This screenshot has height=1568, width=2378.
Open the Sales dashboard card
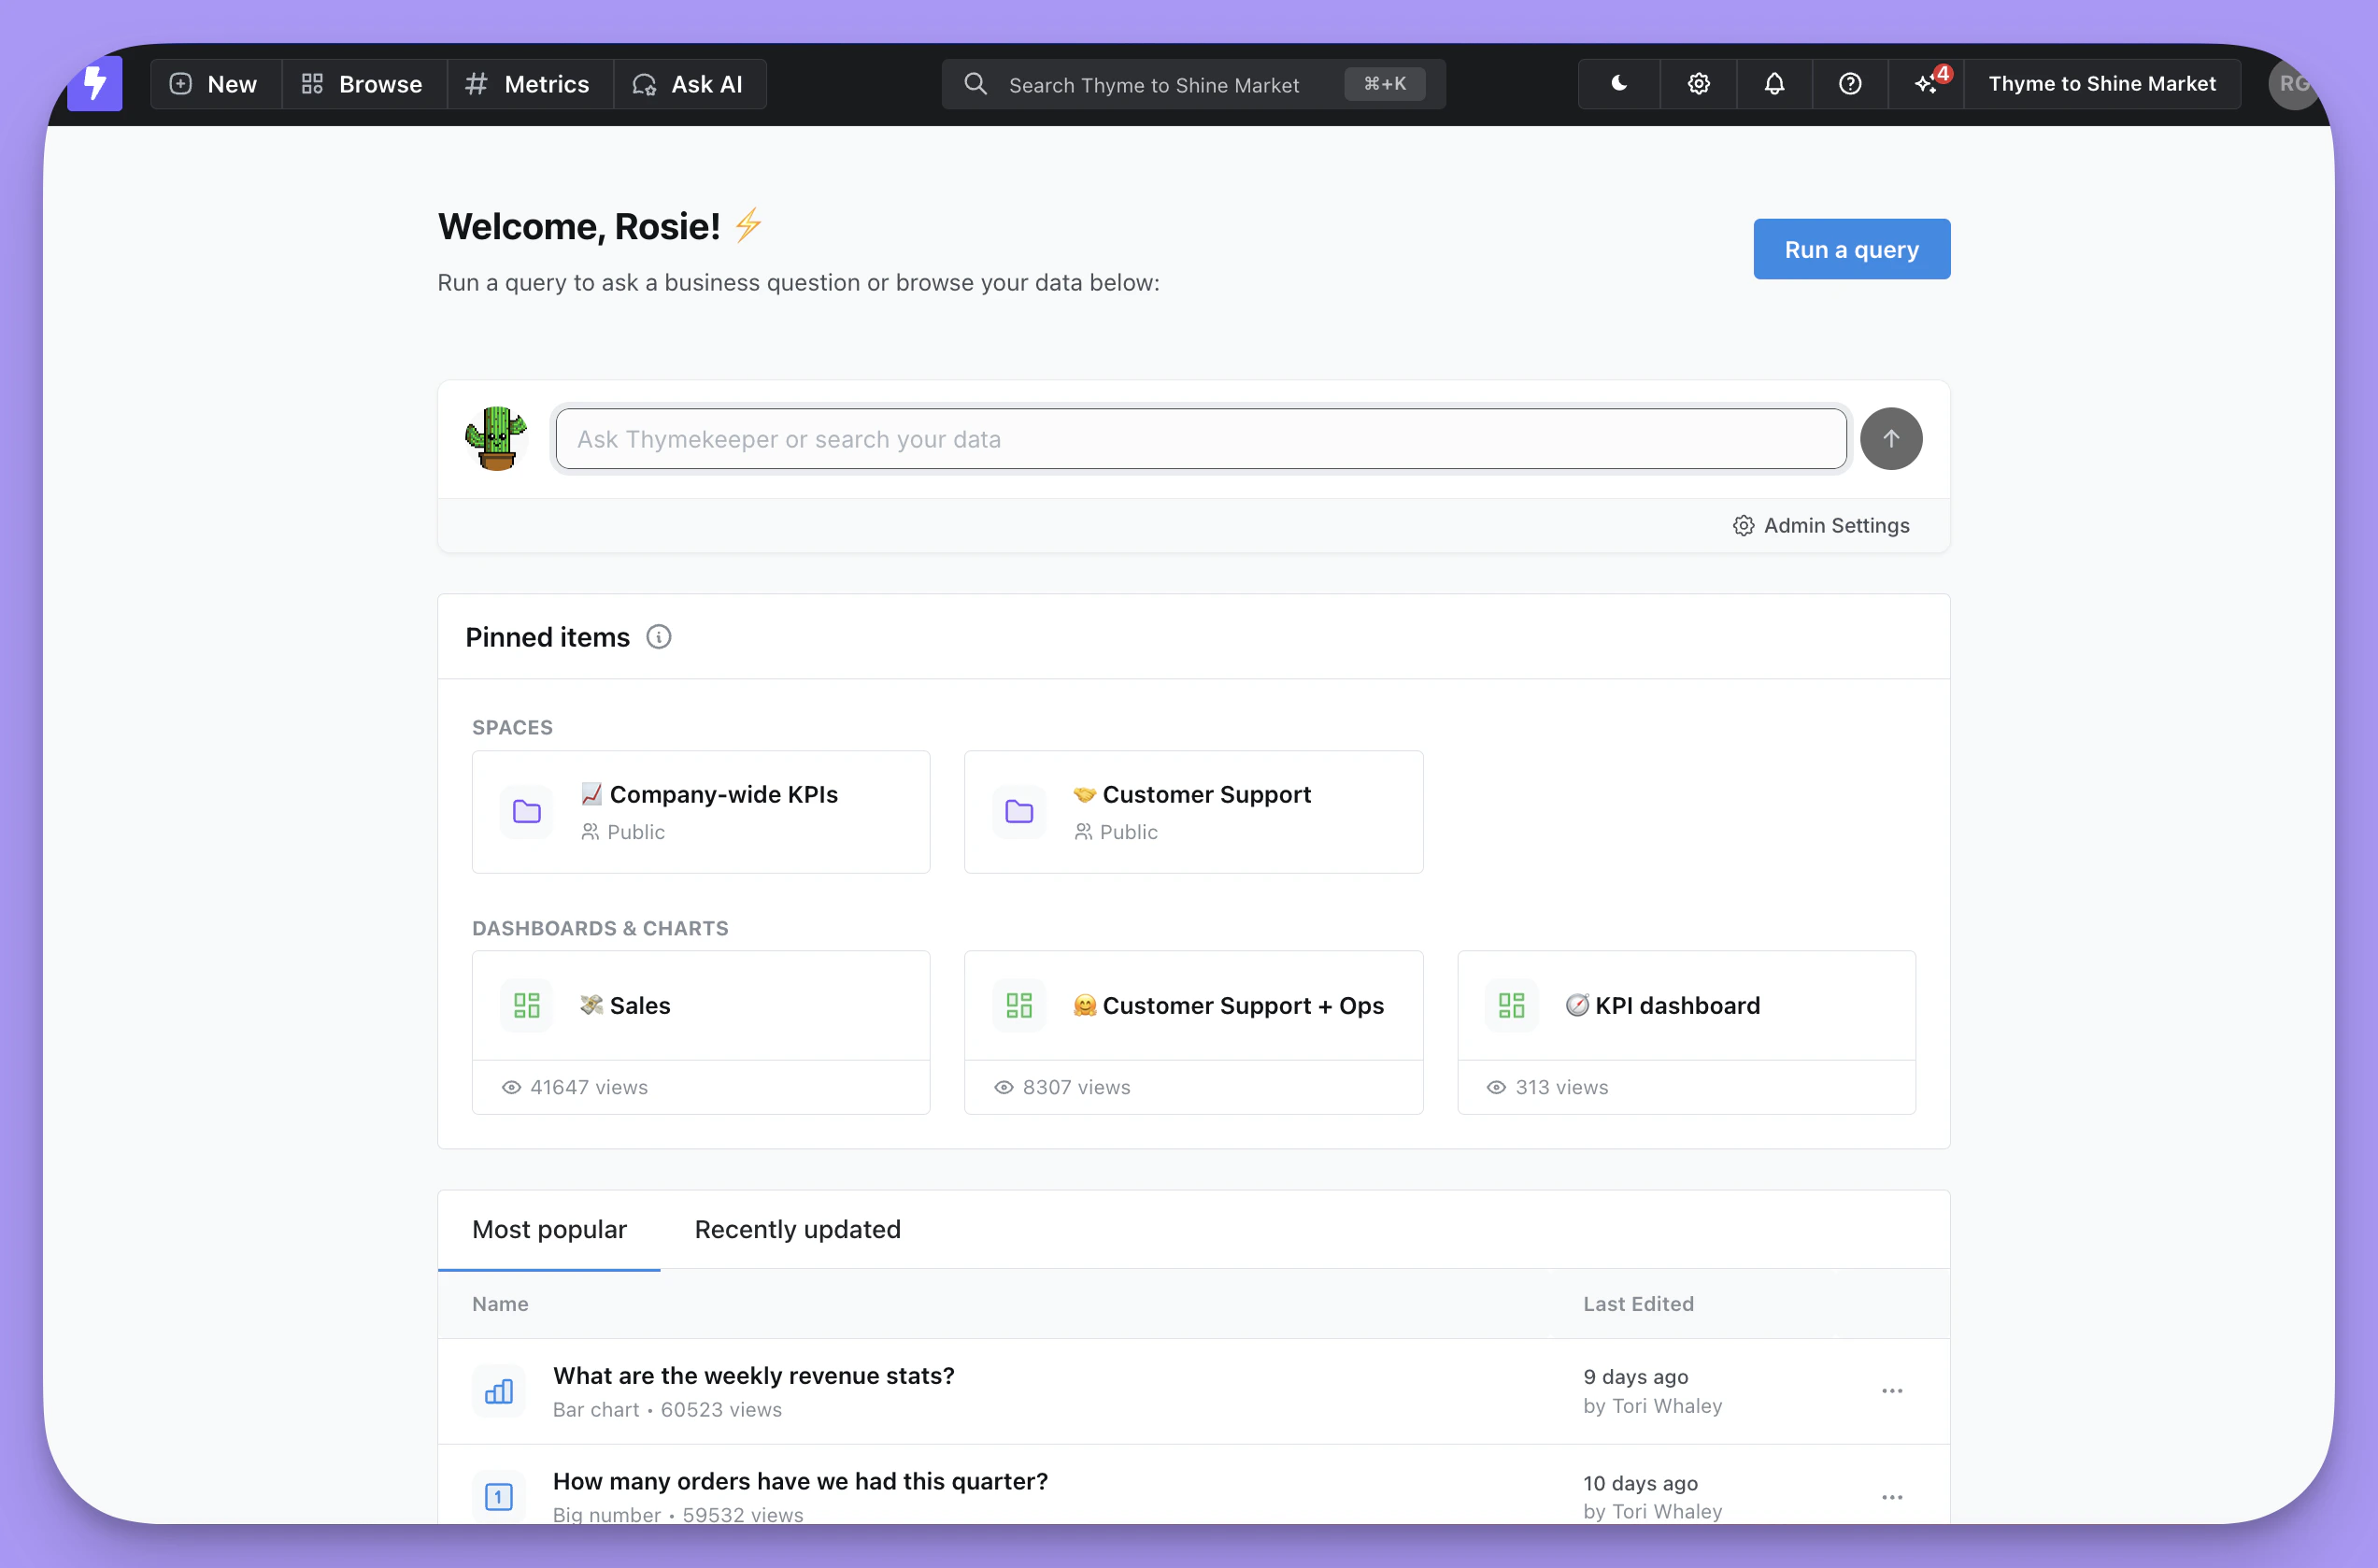click(700, 1006)
